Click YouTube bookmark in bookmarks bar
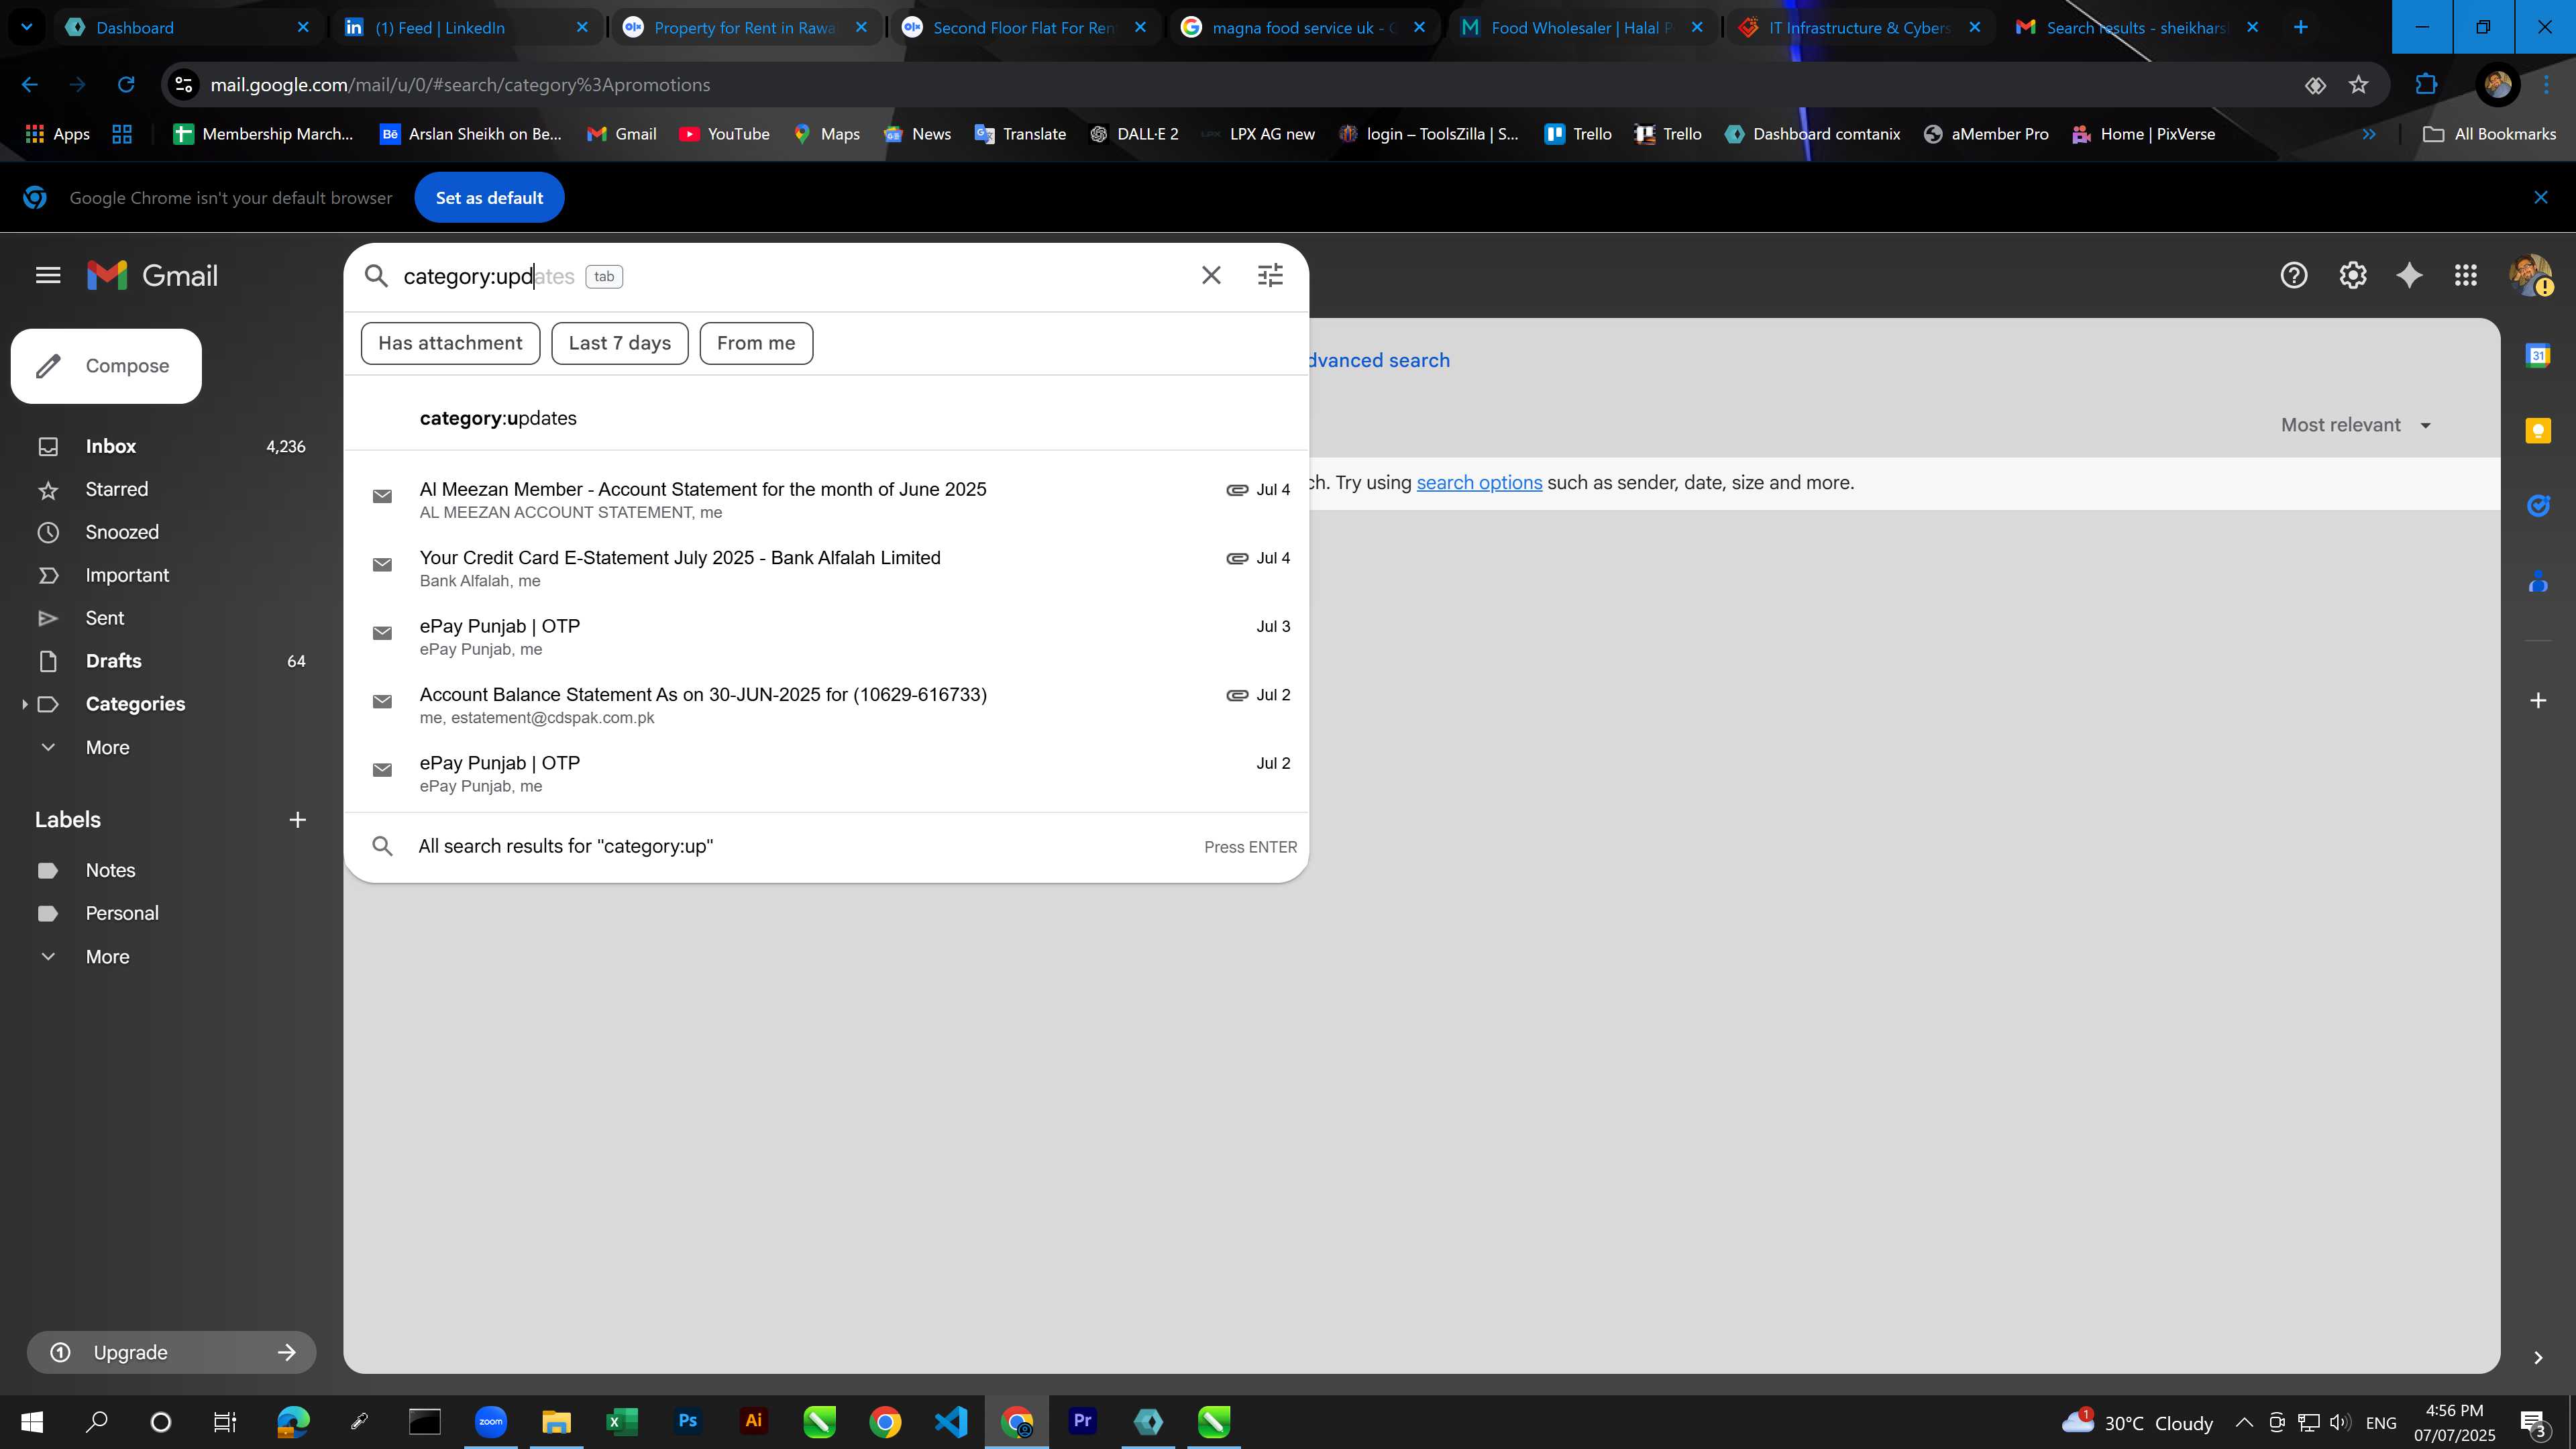The width and height of the screenshot is (2576, 1449). (x=724, y=134)
